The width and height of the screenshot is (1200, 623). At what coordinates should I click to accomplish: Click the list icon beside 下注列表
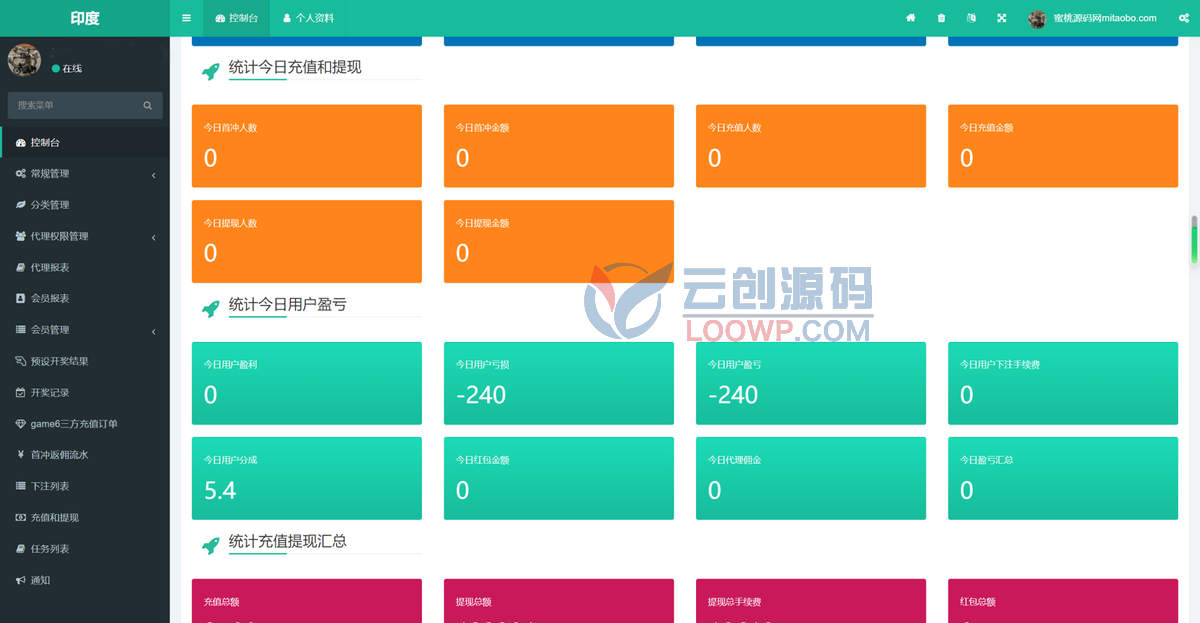point(21,486)
